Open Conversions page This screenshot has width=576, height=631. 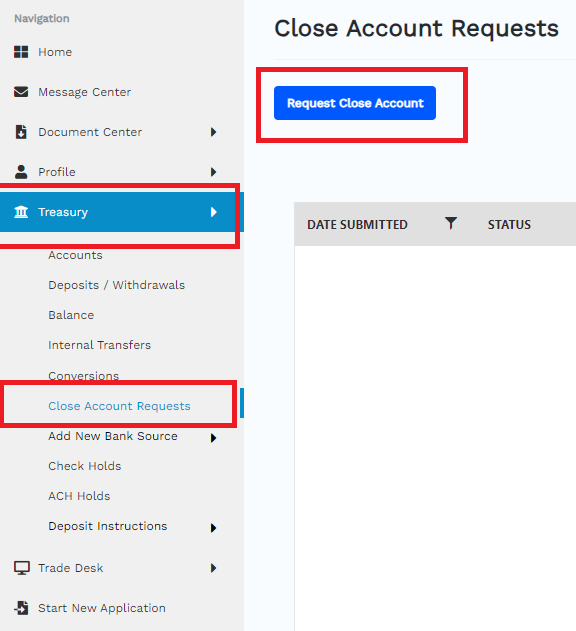(x=84, y=375)
